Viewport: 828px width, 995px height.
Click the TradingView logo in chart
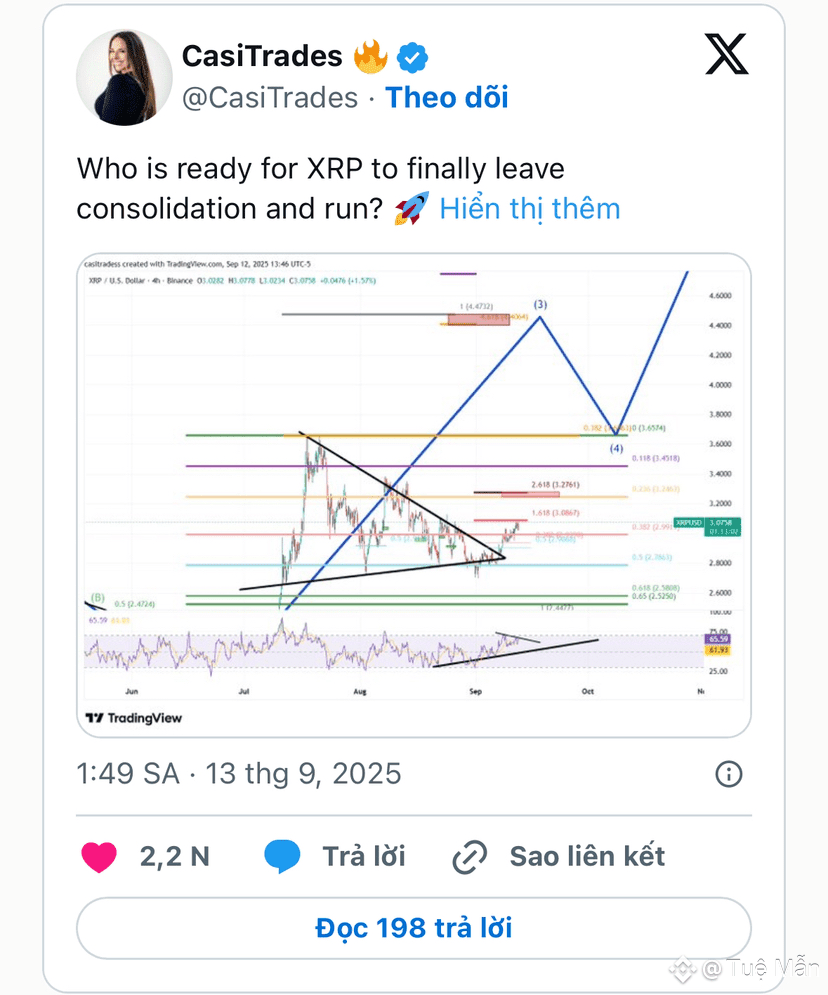point(134,718)
